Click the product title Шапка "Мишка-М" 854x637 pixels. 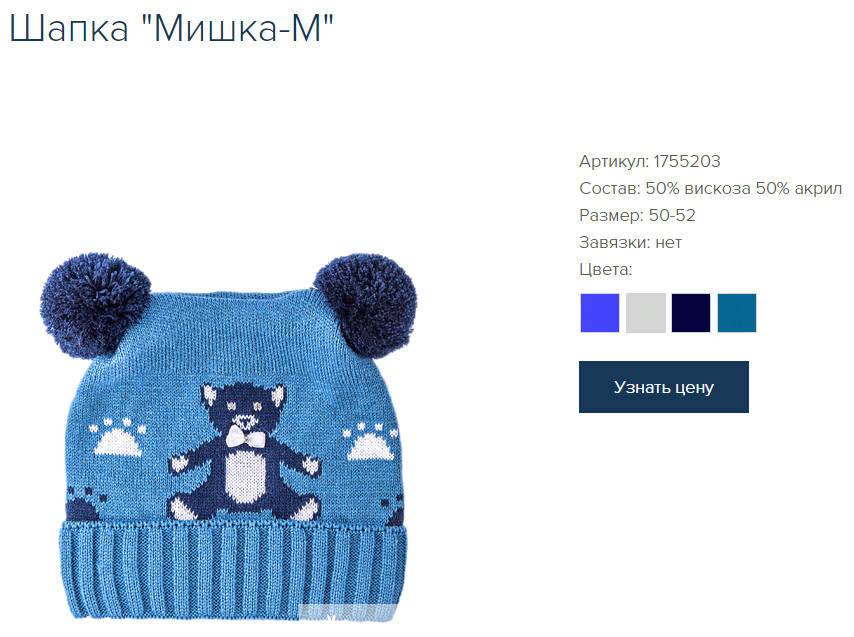[x=172, y=27]
